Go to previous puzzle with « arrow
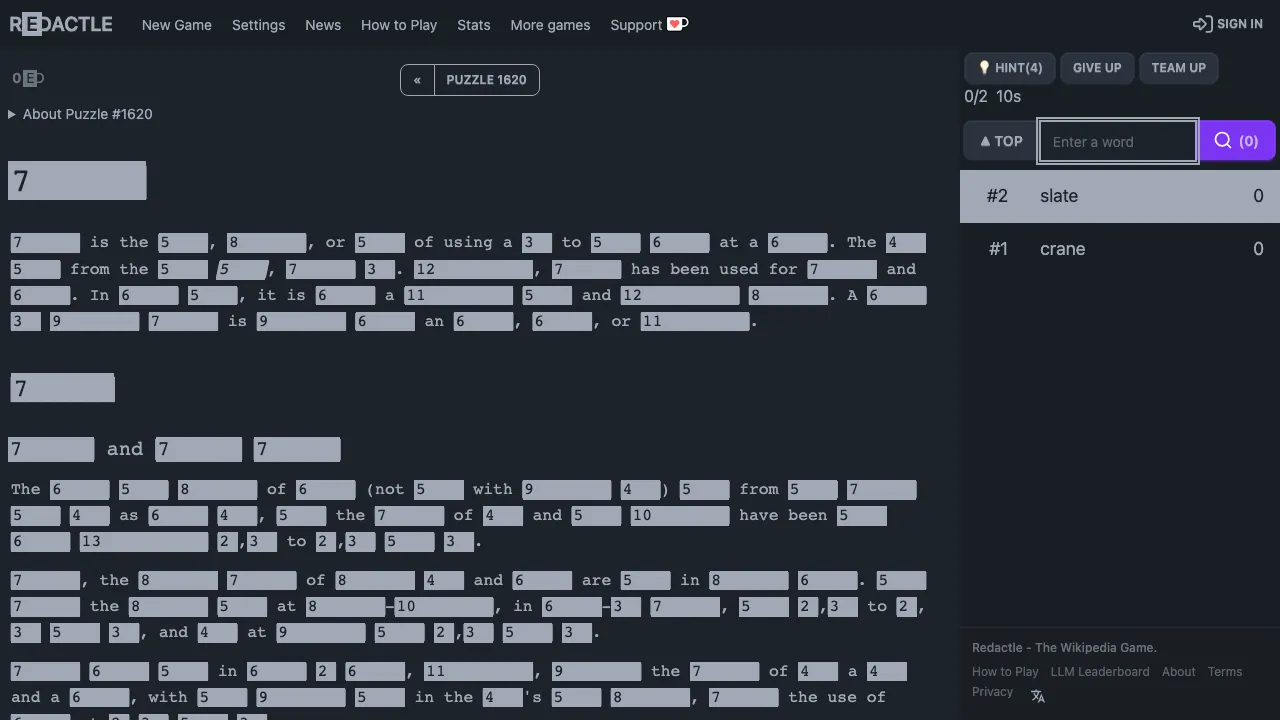1280x720 pixels. [417, 80]
